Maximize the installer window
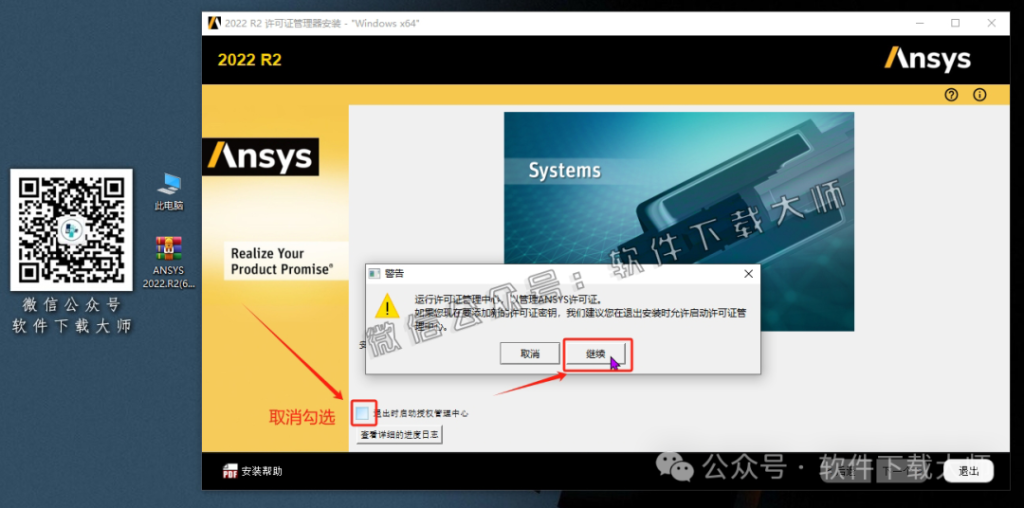1024x508 pixels. 955,23
